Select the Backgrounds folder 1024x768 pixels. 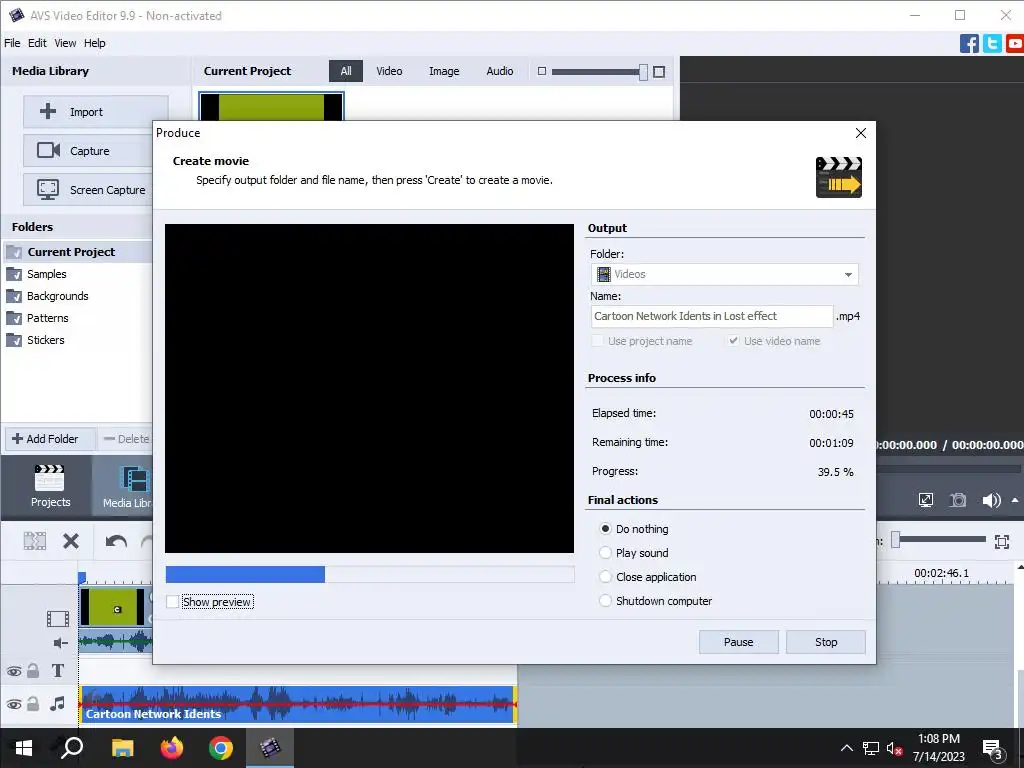coord(57,296)
